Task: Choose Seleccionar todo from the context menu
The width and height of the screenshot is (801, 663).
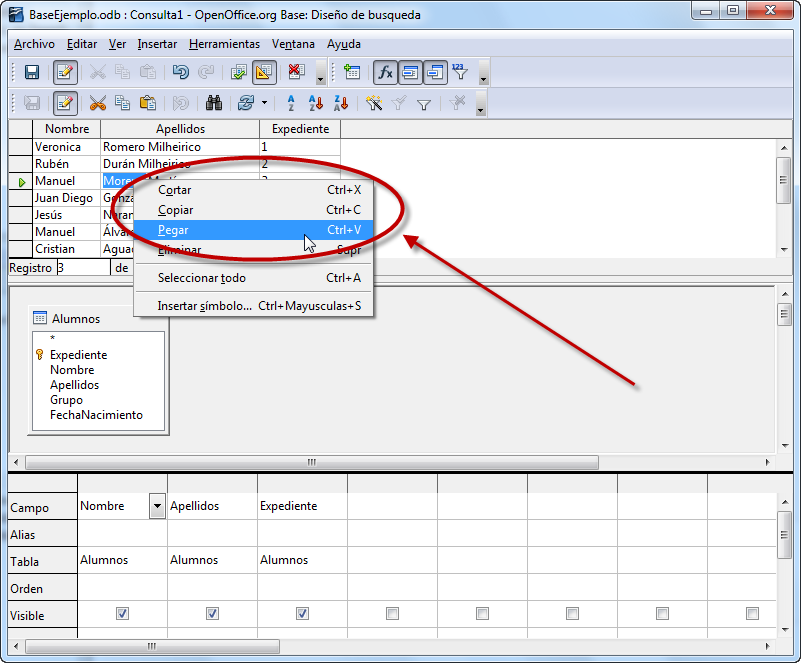Action: [x=253, y=278]
